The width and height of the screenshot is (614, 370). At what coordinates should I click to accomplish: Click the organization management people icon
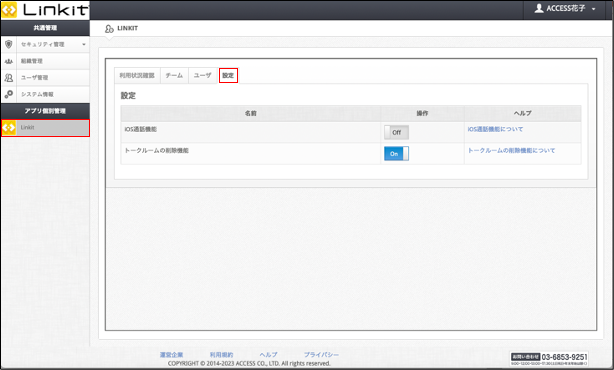tap(9, 61)
